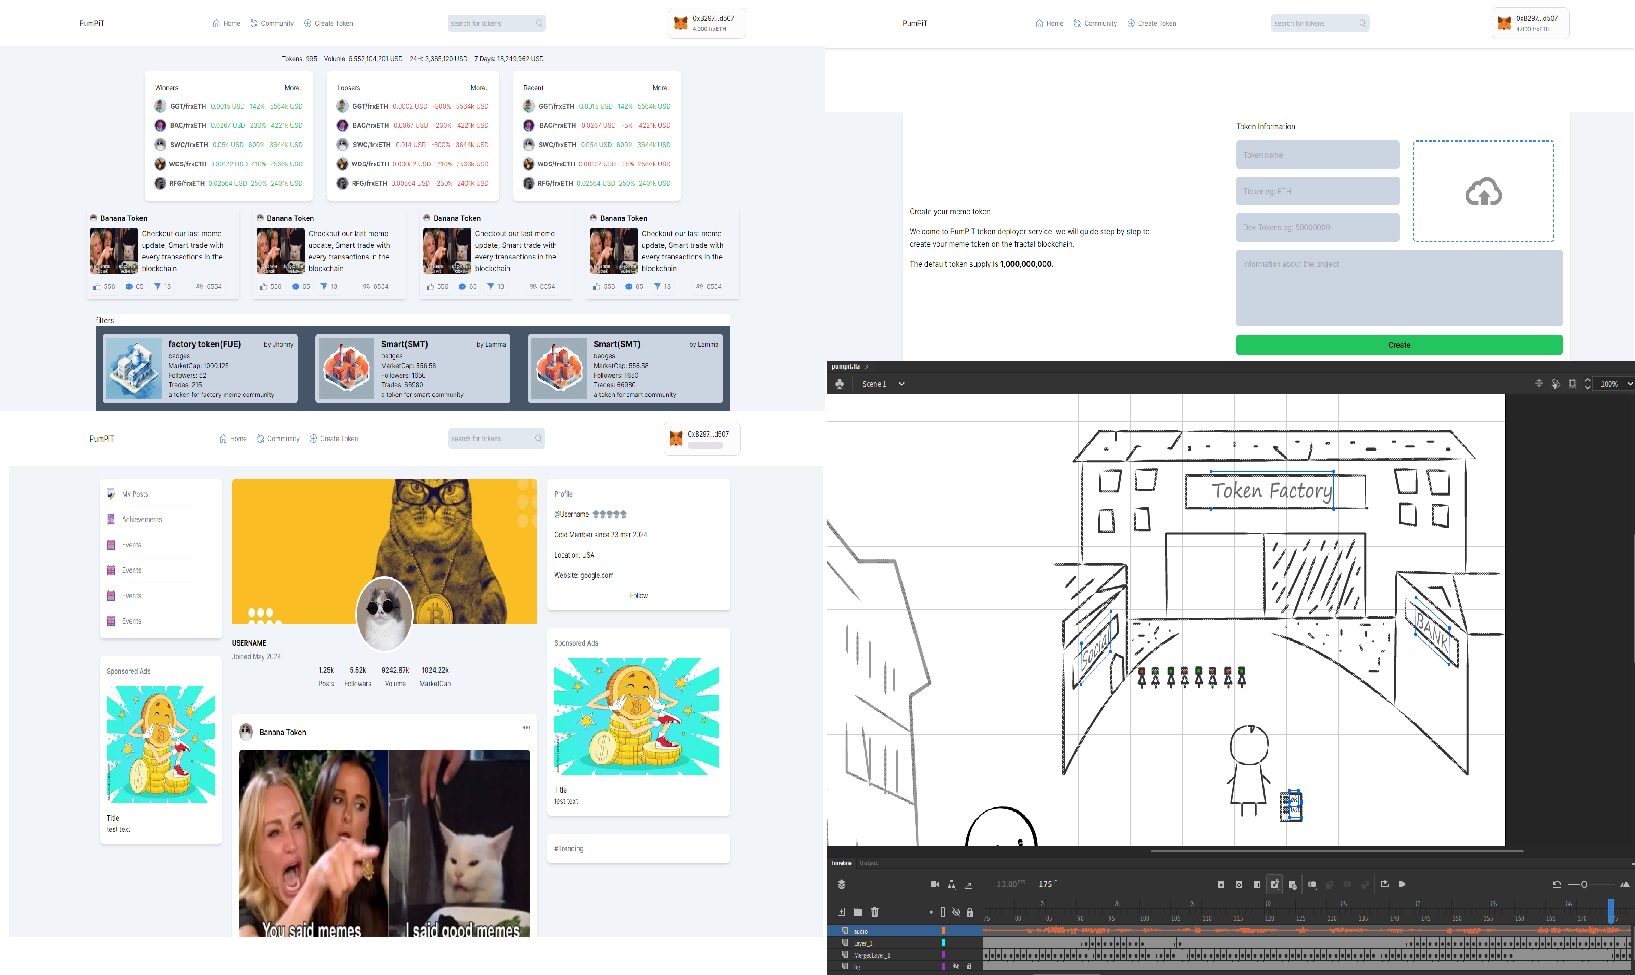The width and height of the screenshot is (1635, 975).
Task: Click More in the Winners card
Action: [291, 88]
